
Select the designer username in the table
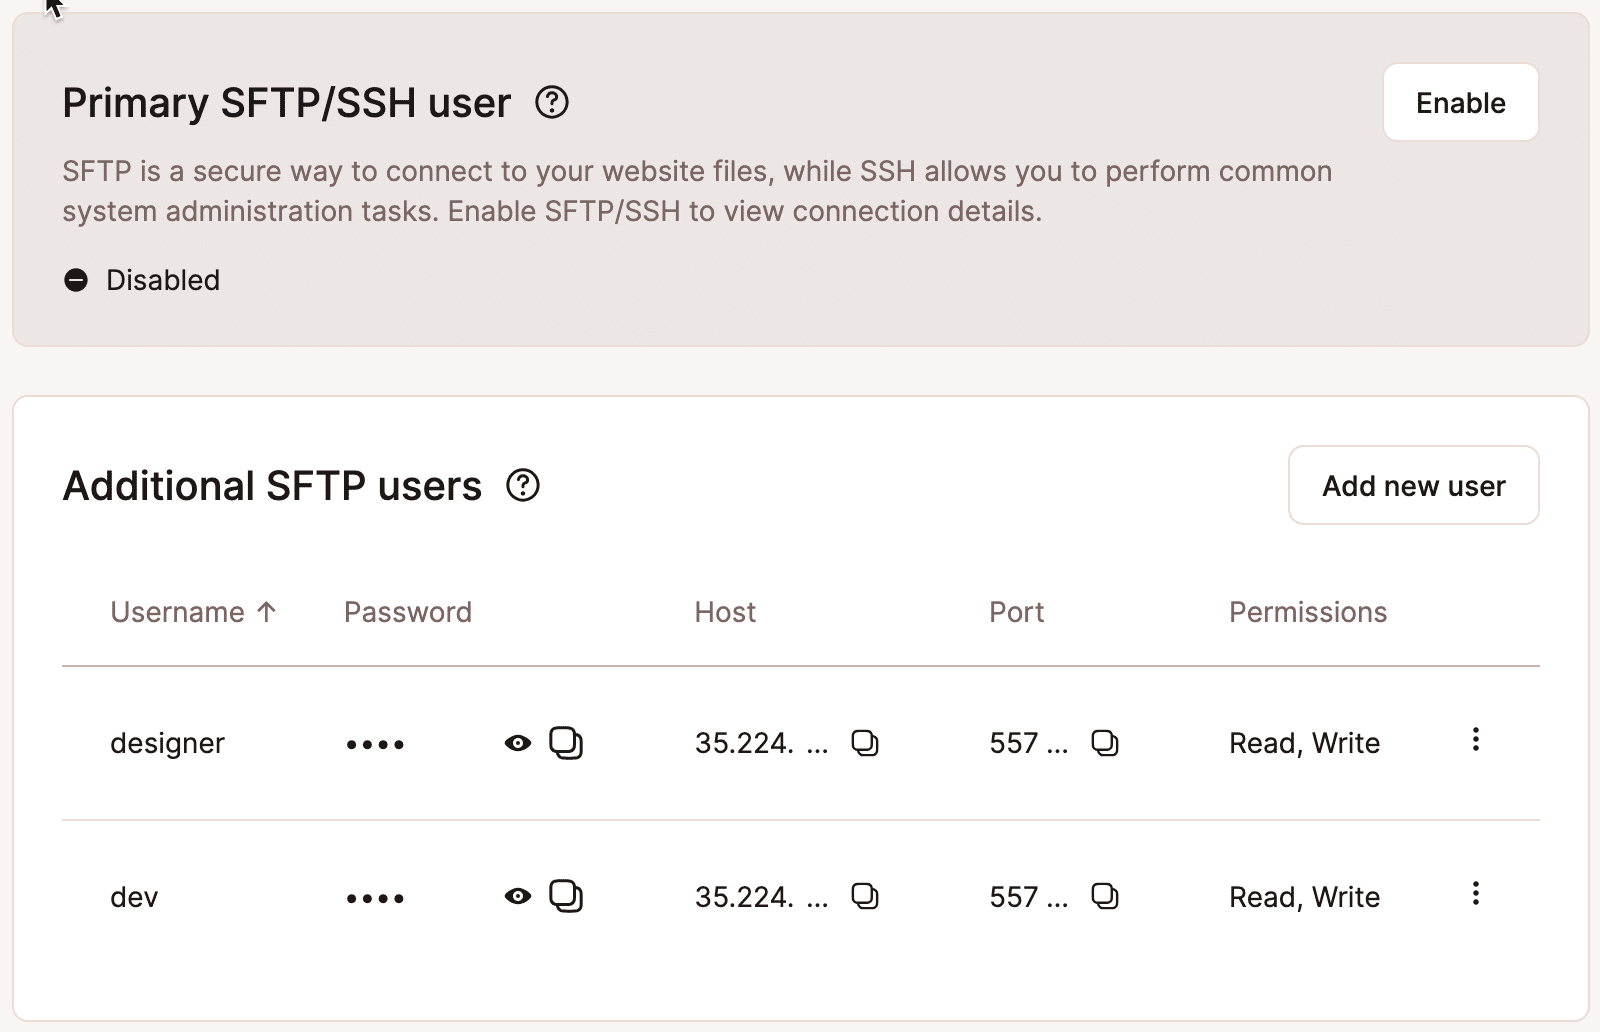point(166,743)
